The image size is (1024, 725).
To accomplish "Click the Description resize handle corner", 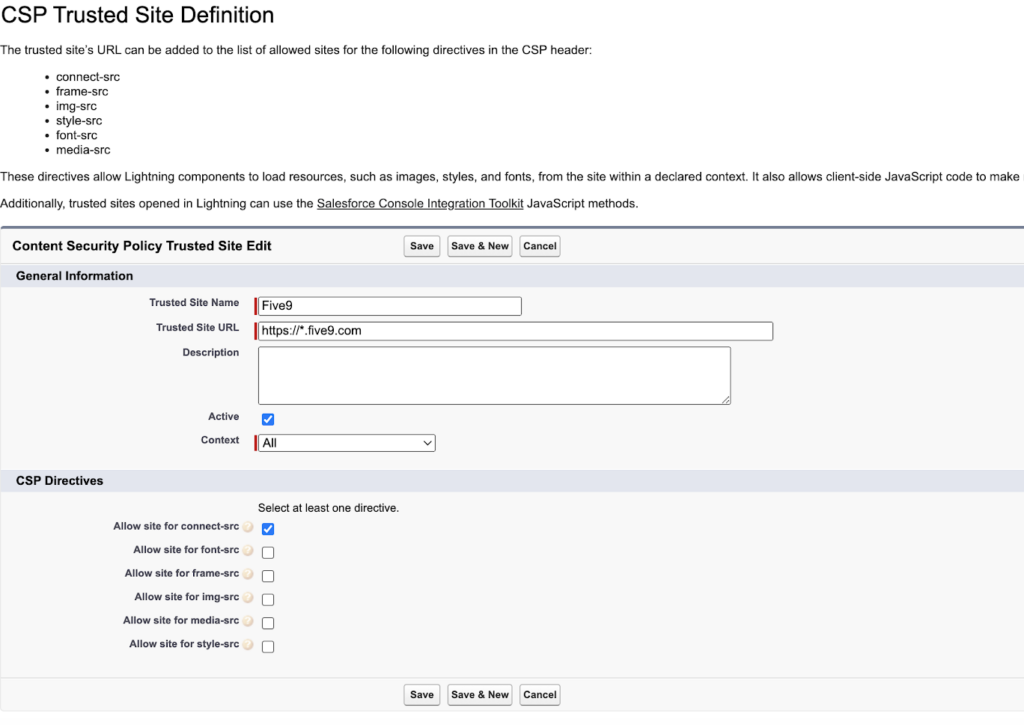I will coord(726,400).
